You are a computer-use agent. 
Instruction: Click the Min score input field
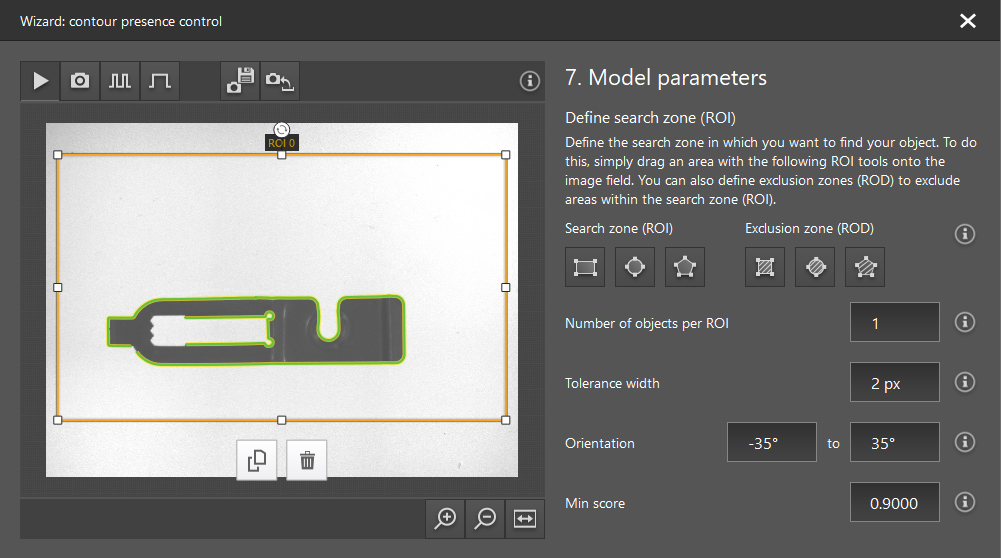894,503
